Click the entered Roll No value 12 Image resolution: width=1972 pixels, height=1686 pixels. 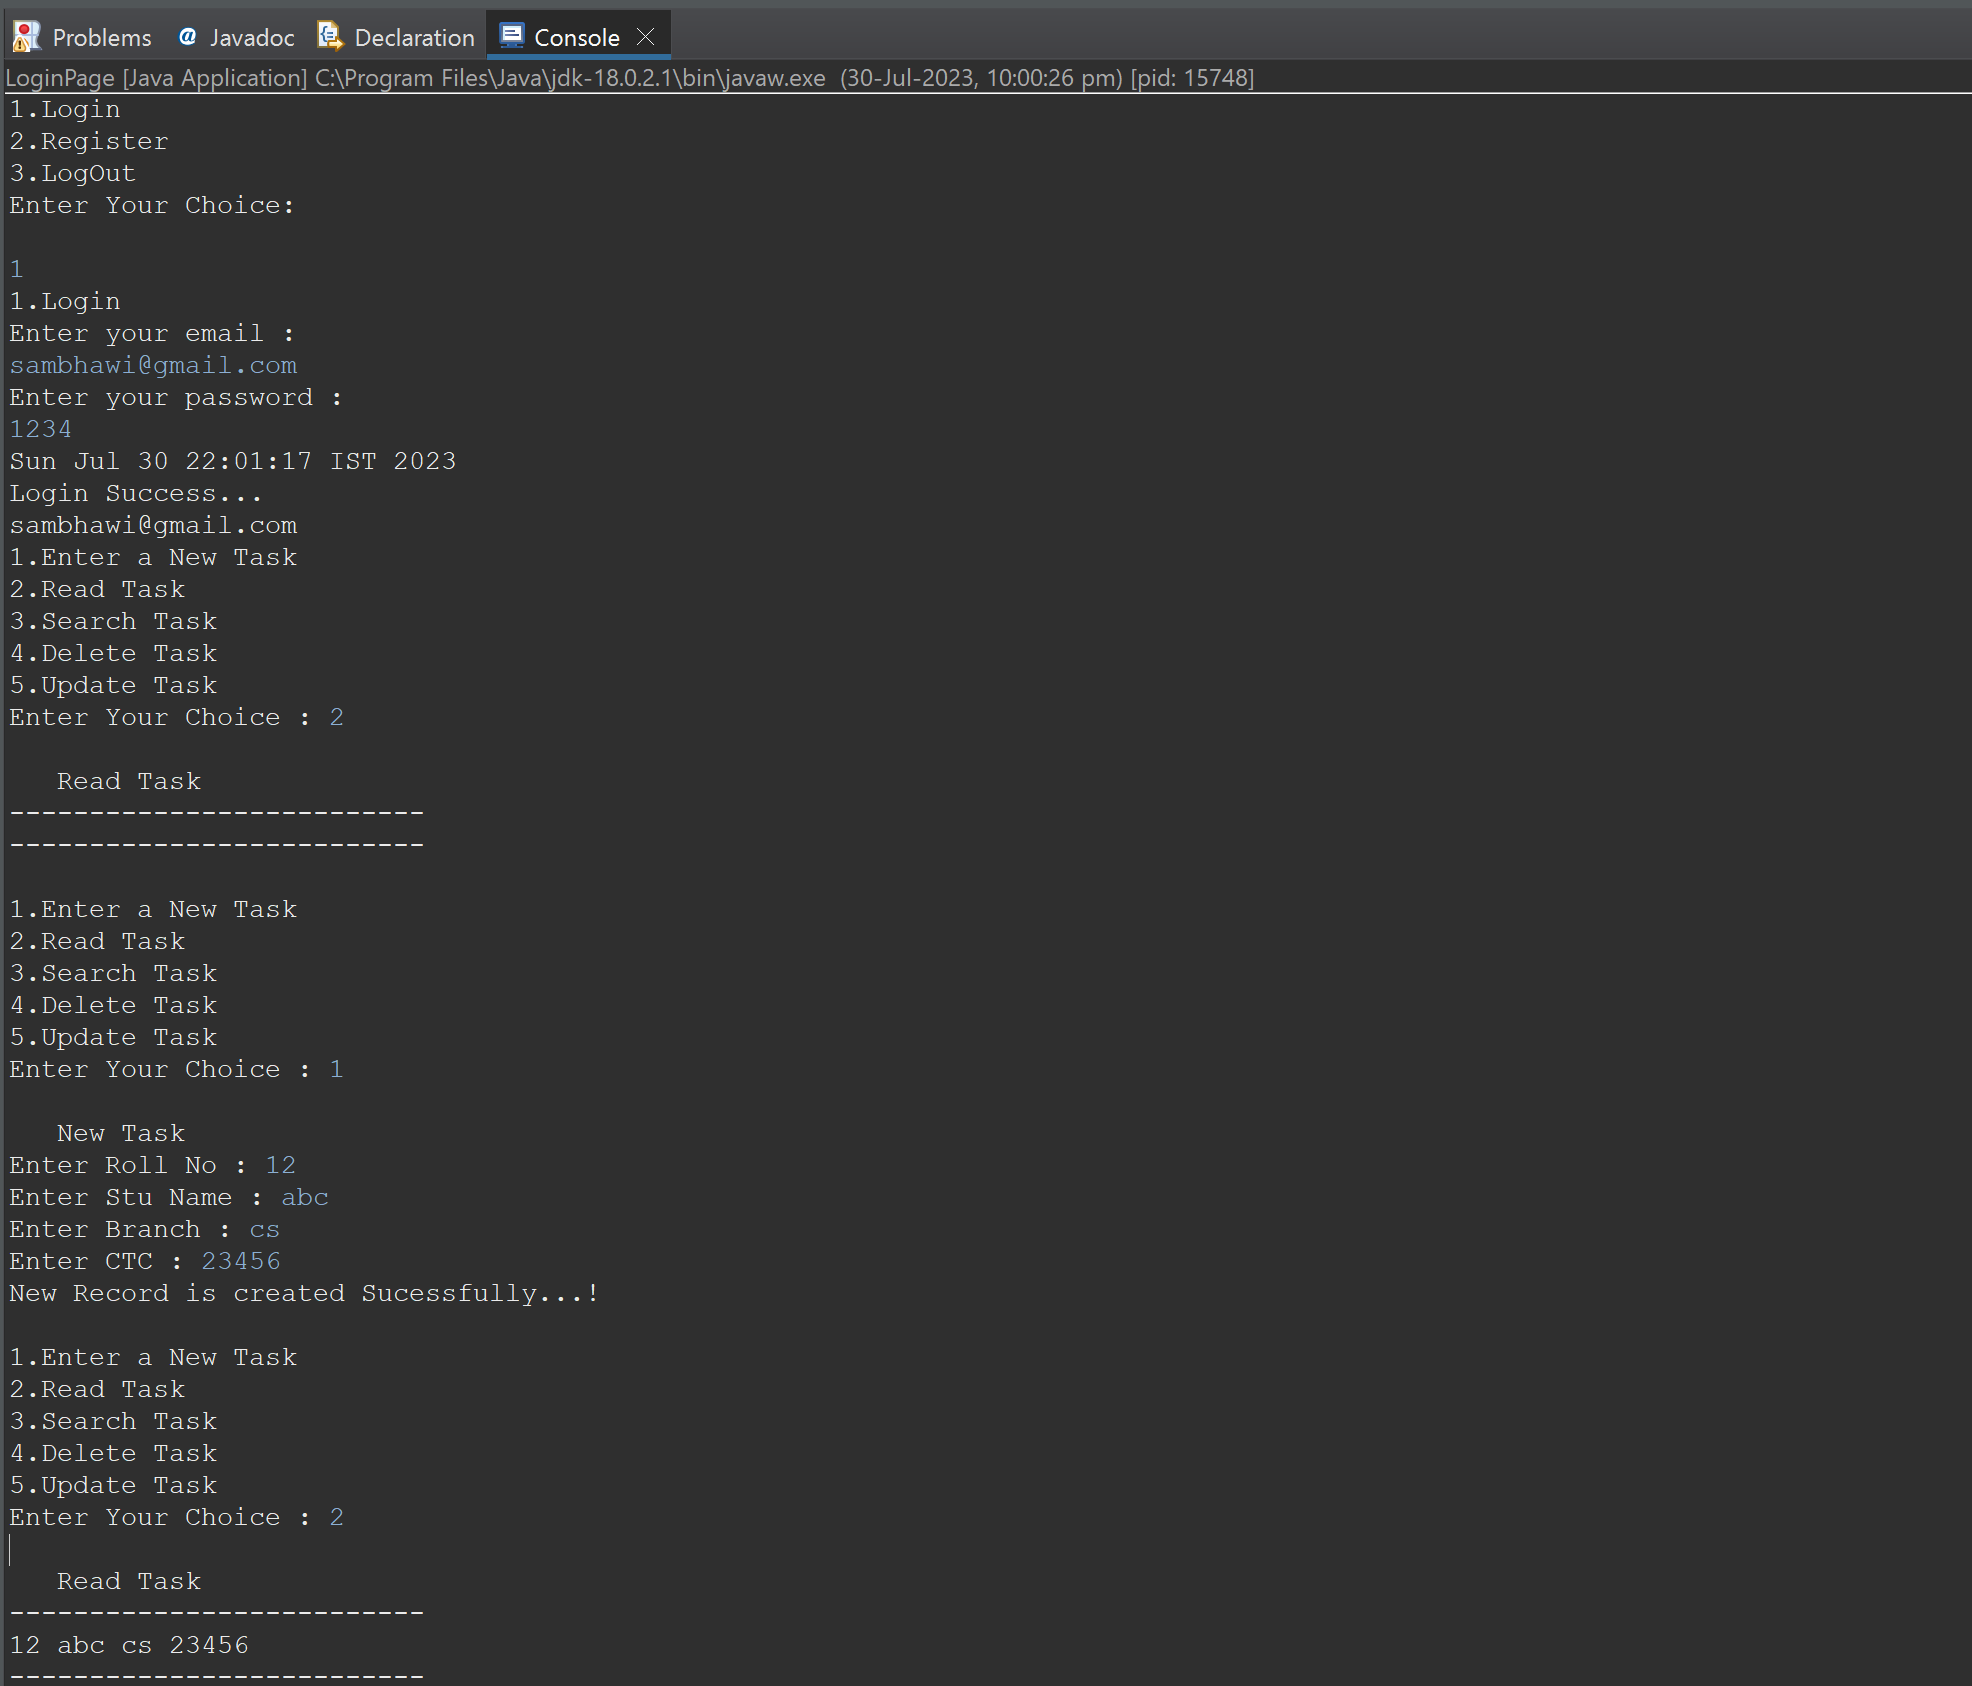280,1165
